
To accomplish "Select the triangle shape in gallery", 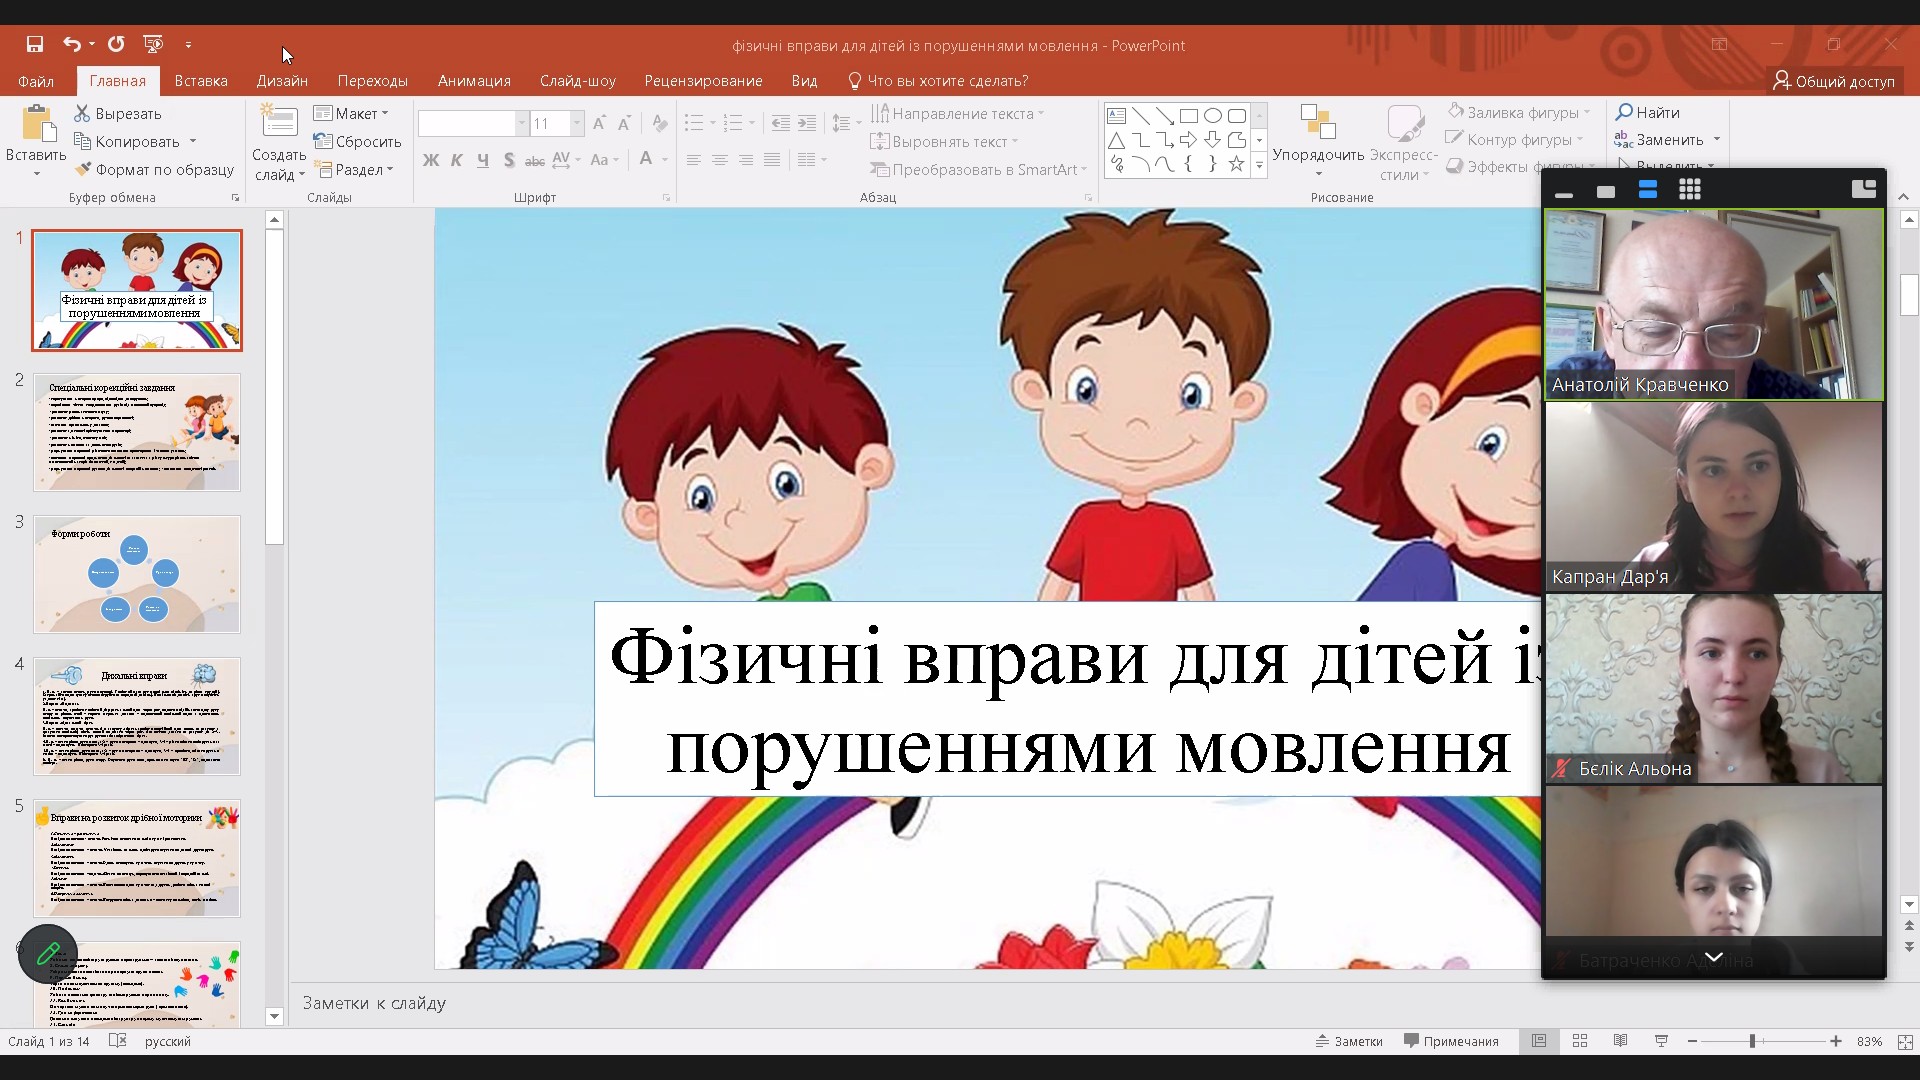I will click(x=1117, y=140).
